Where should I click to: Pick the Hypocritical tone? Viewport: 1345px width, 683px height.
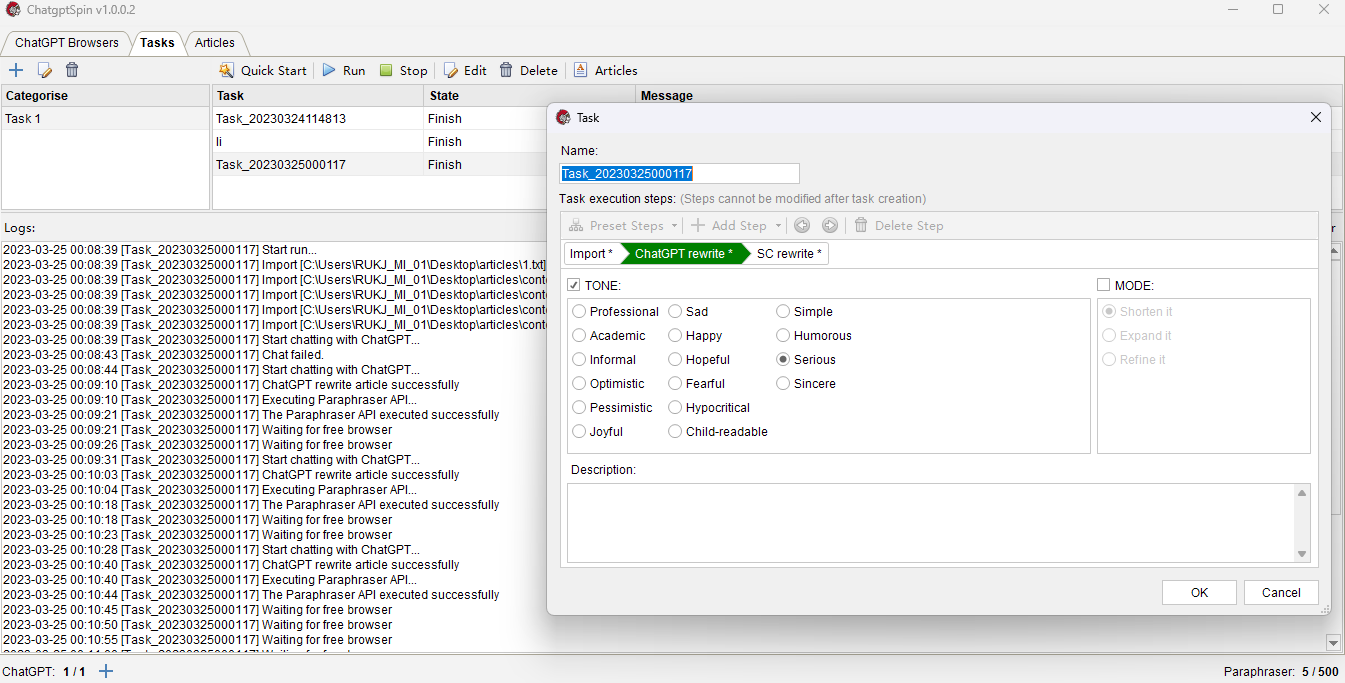(709, 408)
